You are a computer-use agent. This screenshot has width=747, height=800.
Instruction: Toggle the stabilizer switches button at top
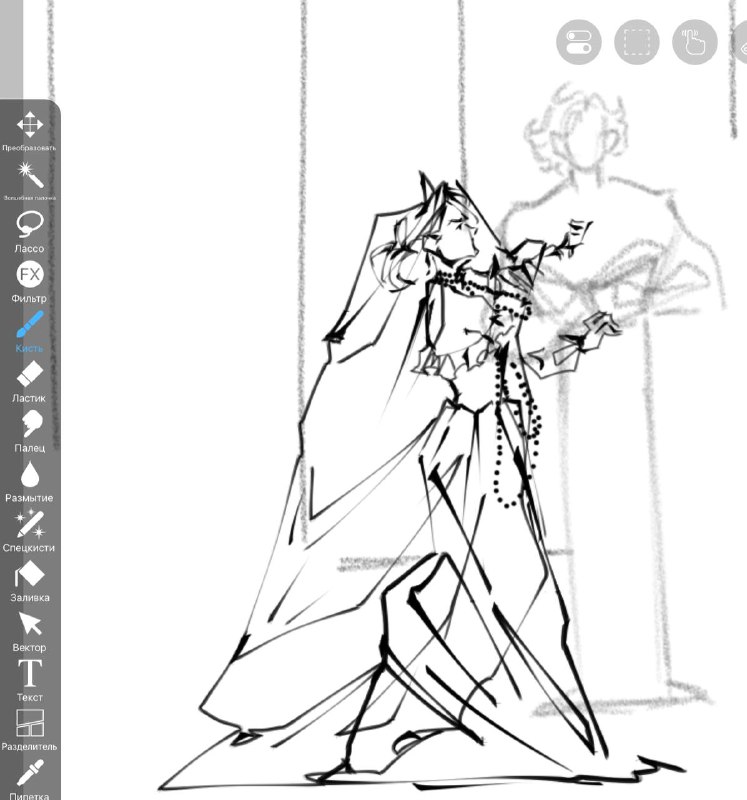579,42
